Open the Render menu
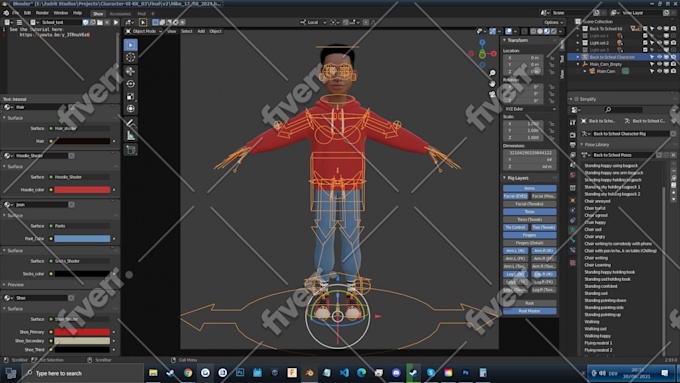This screenshot has width=680, height=383. click(42, 13)
